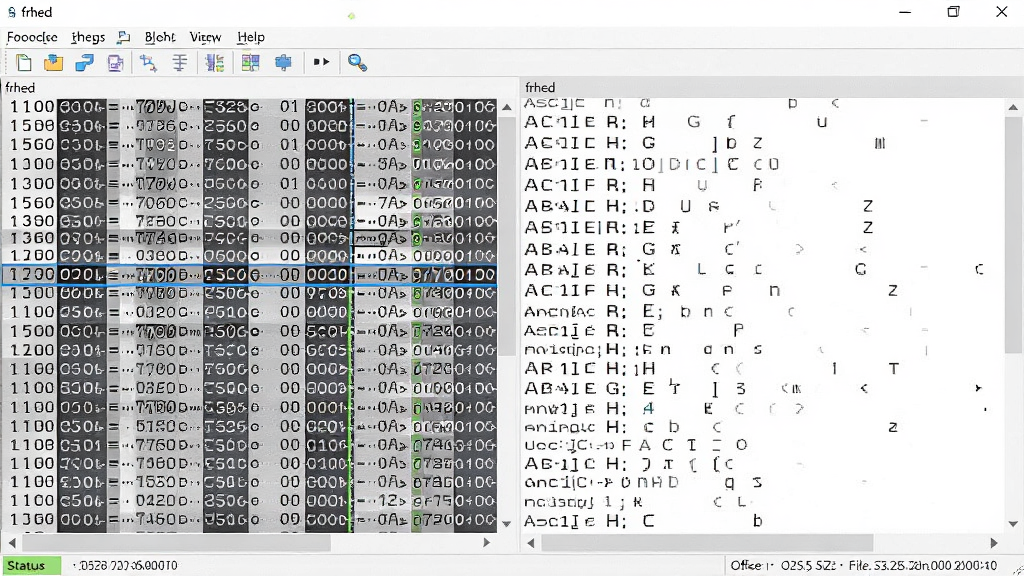Click the hex pane's scroll-down arrow
The image size is (1024, 576).
tap(507, 524)
